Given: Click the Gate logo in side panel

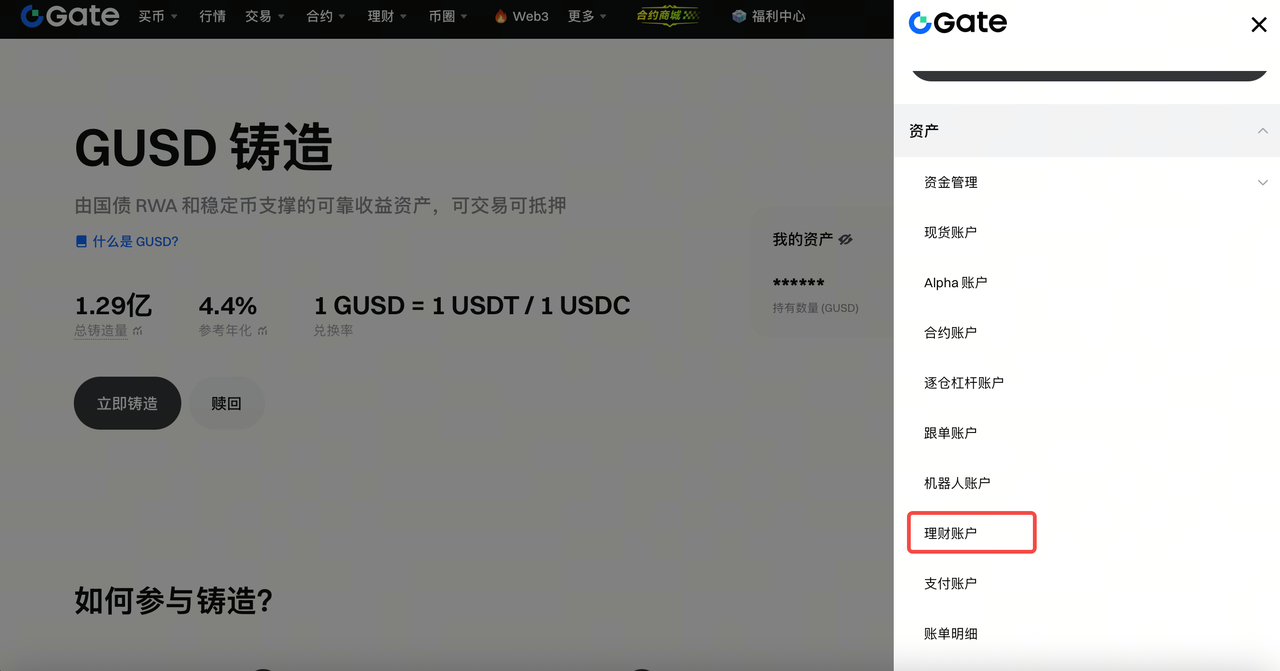Looking at the screenshot, I should click(x=957, y=23).
